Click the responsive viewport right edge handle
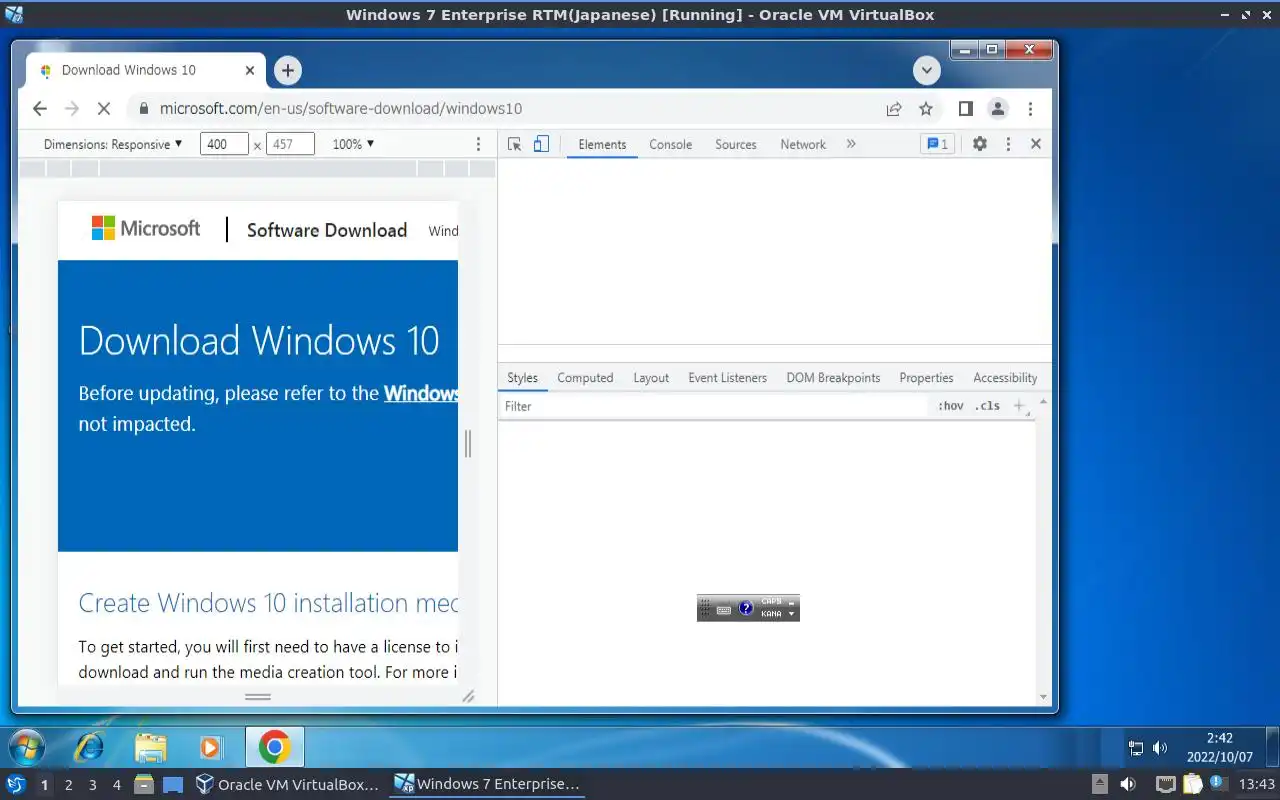 pos(467,443)
